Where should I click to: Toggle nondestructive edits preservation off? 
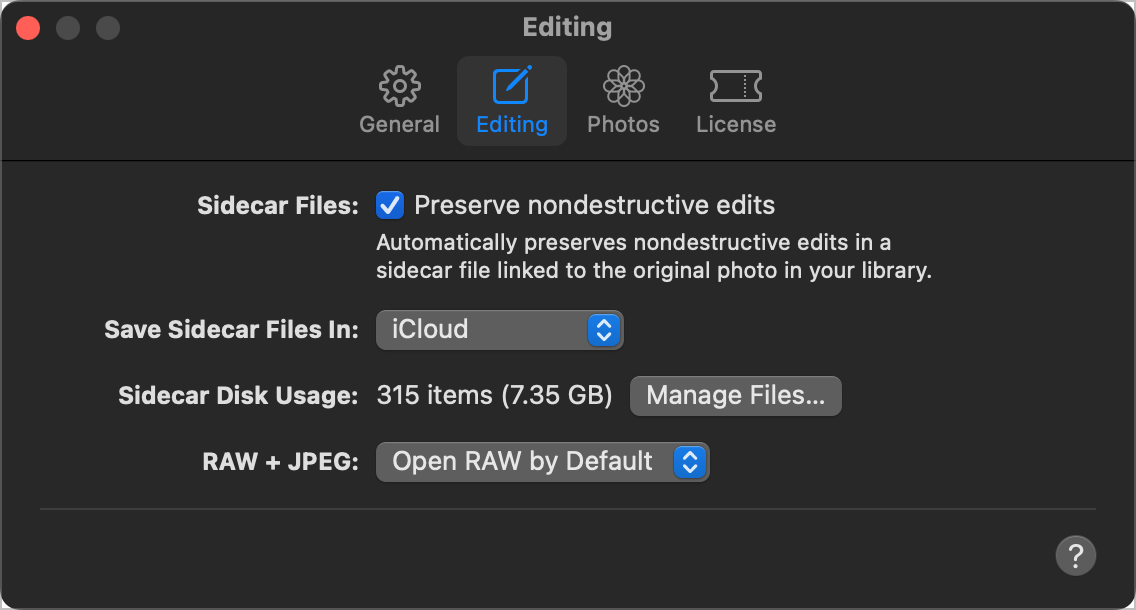tap(388, 205)
